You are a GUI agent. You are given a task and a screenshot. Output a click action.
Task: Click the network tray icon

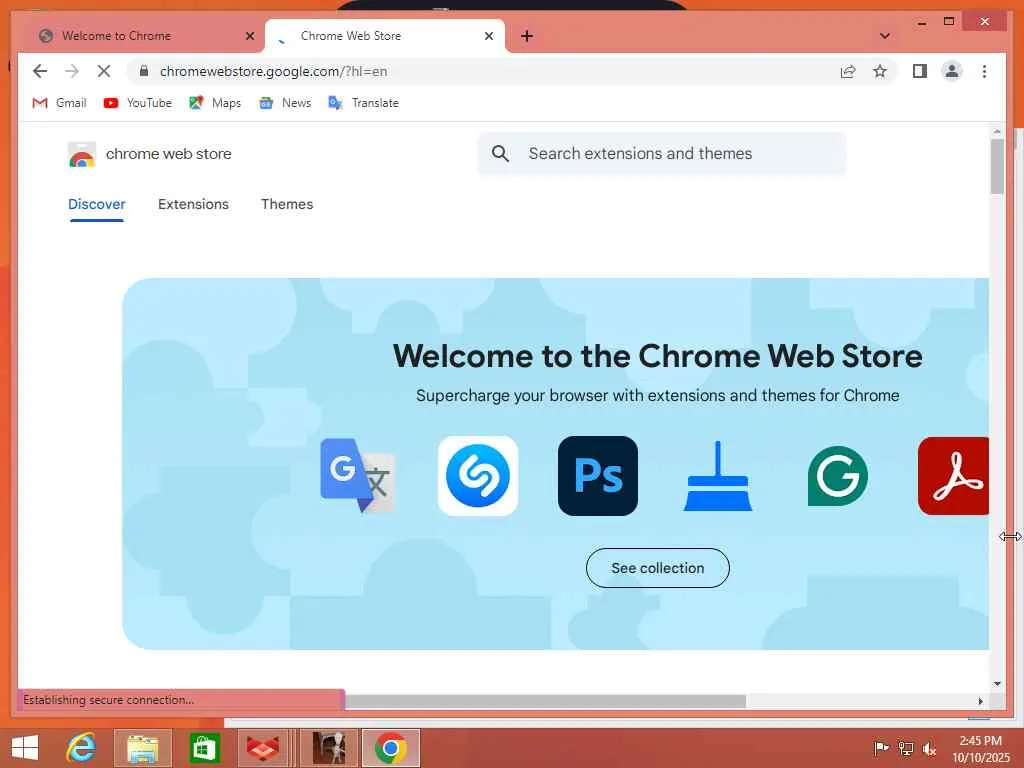(906, 748)
